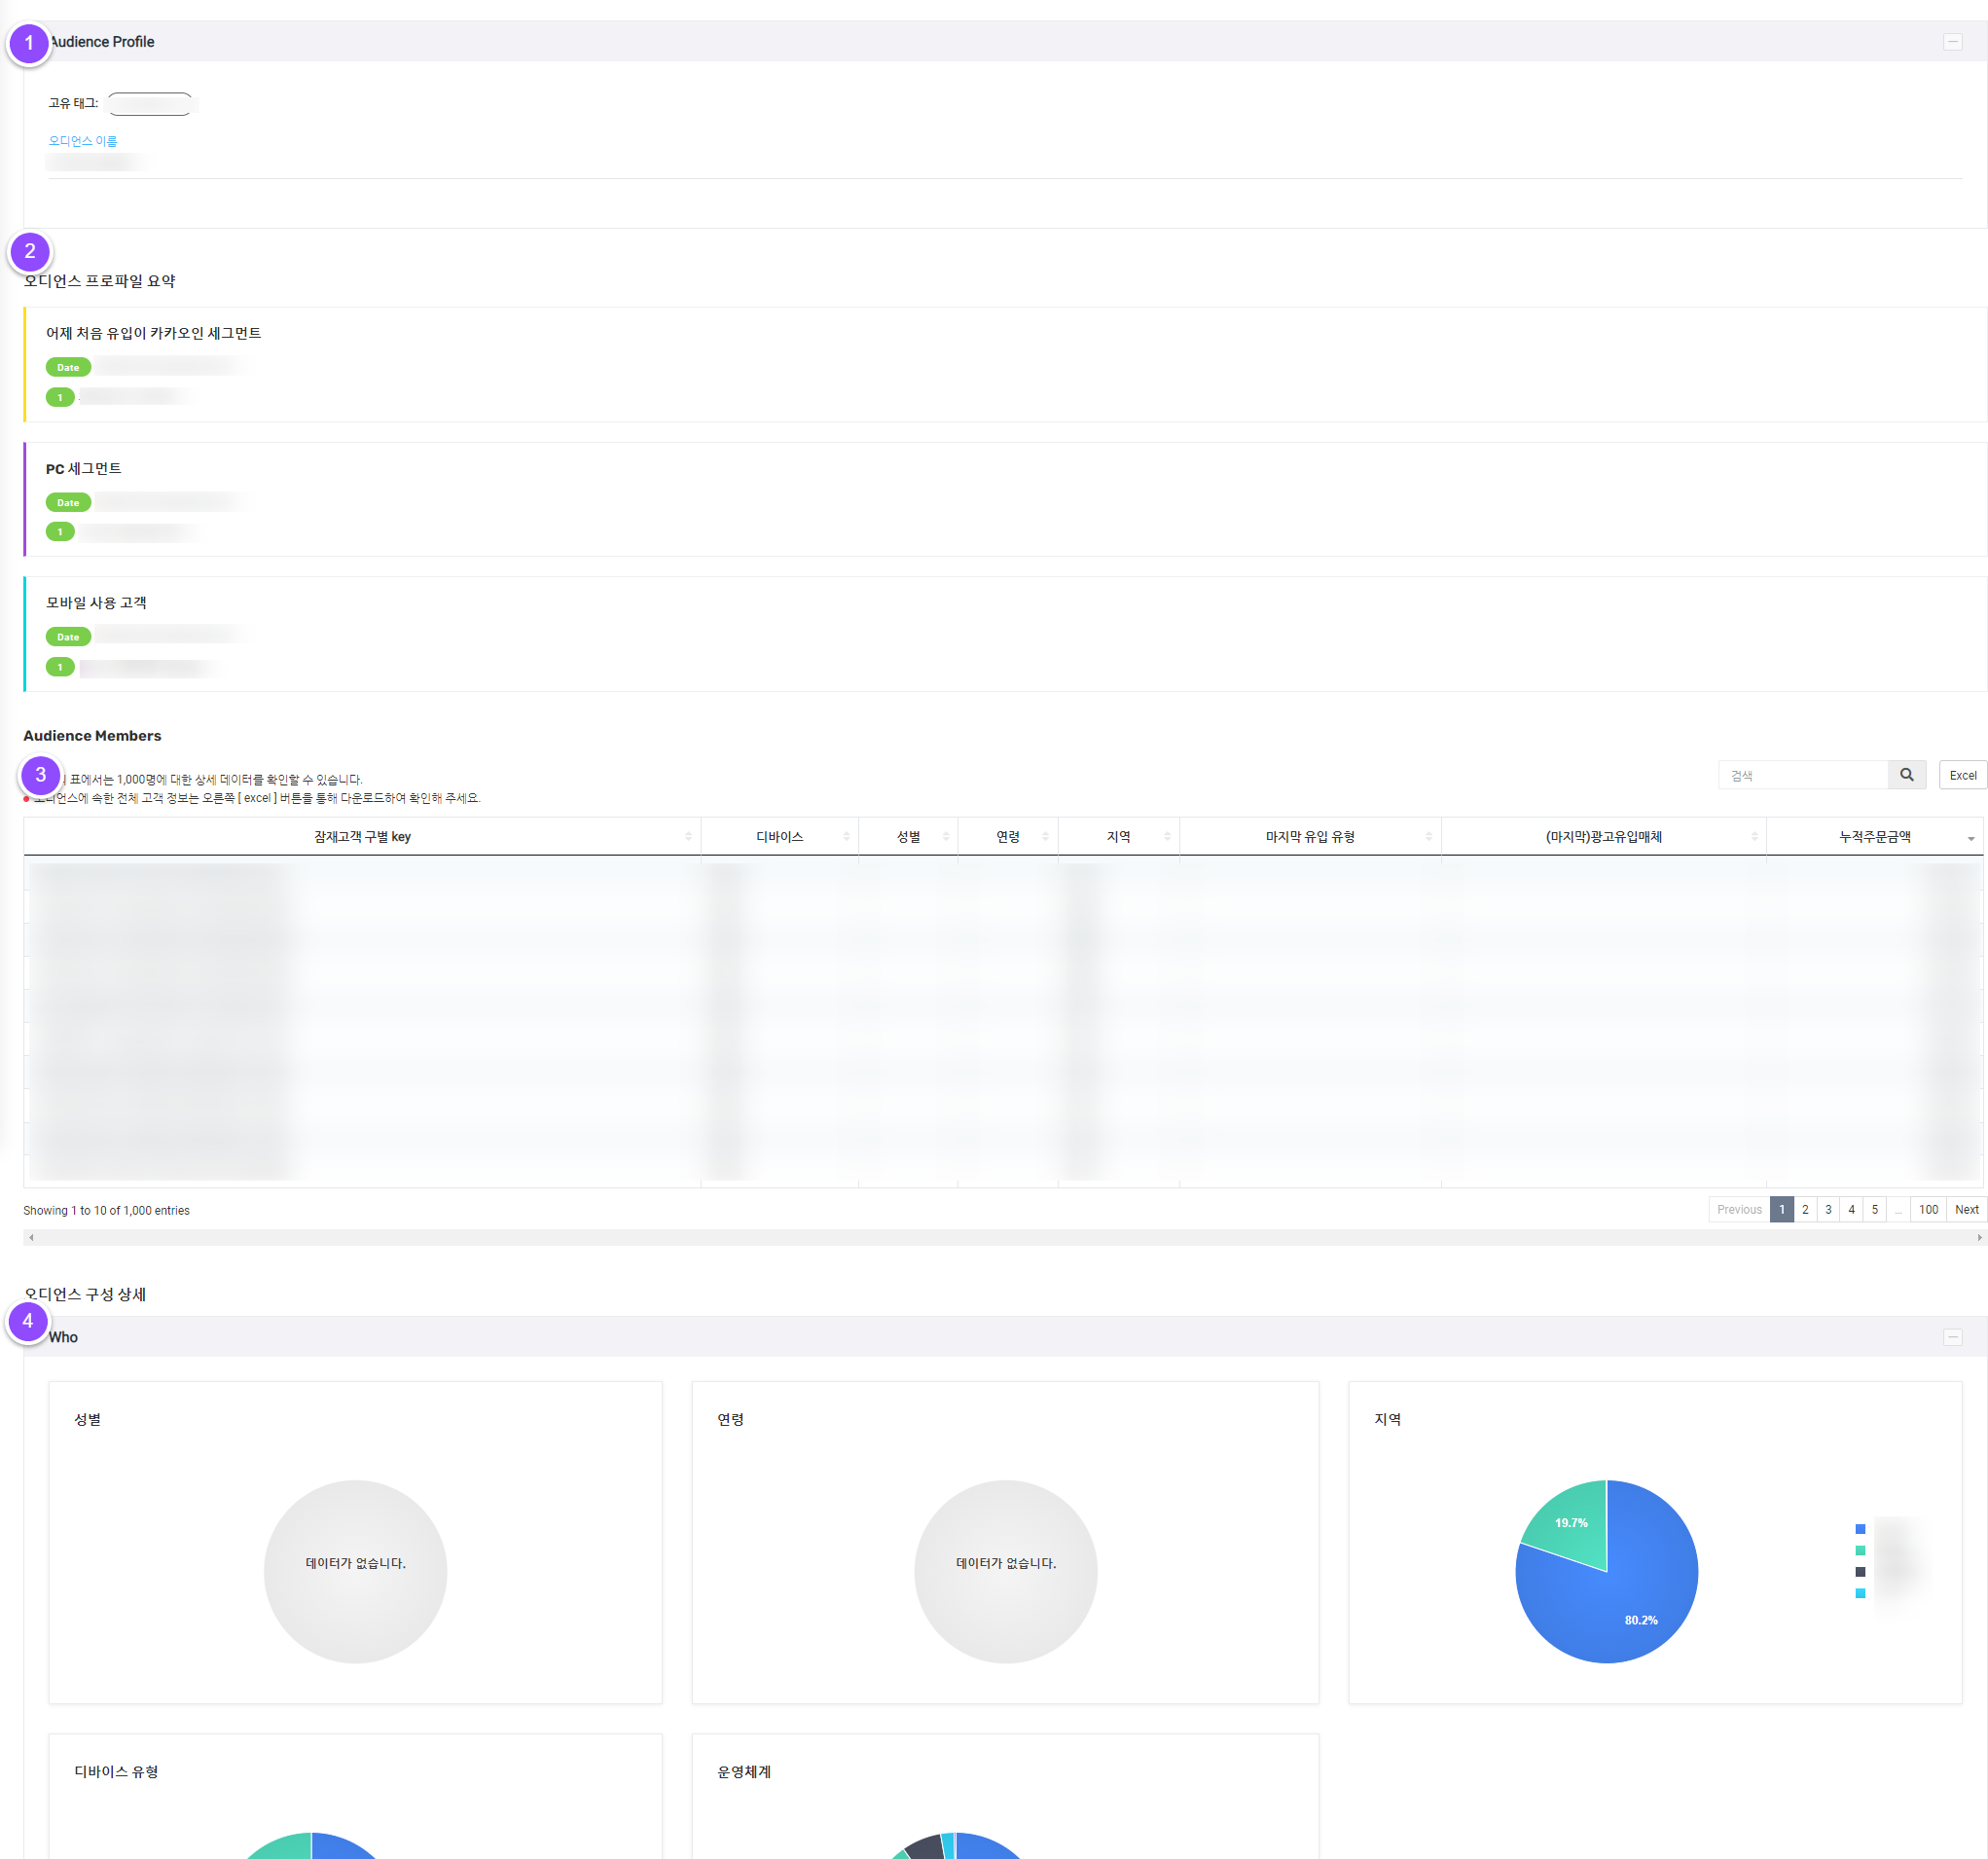
Task: Click the teal legend swatch in 지역 chart
Action: pos(1860,1551)
